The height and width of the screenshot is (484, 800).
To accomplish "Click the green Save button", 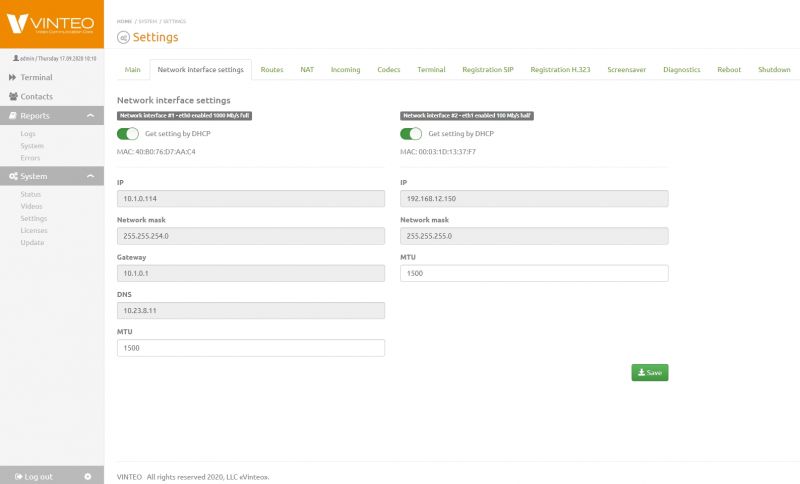I will [649, 372].
